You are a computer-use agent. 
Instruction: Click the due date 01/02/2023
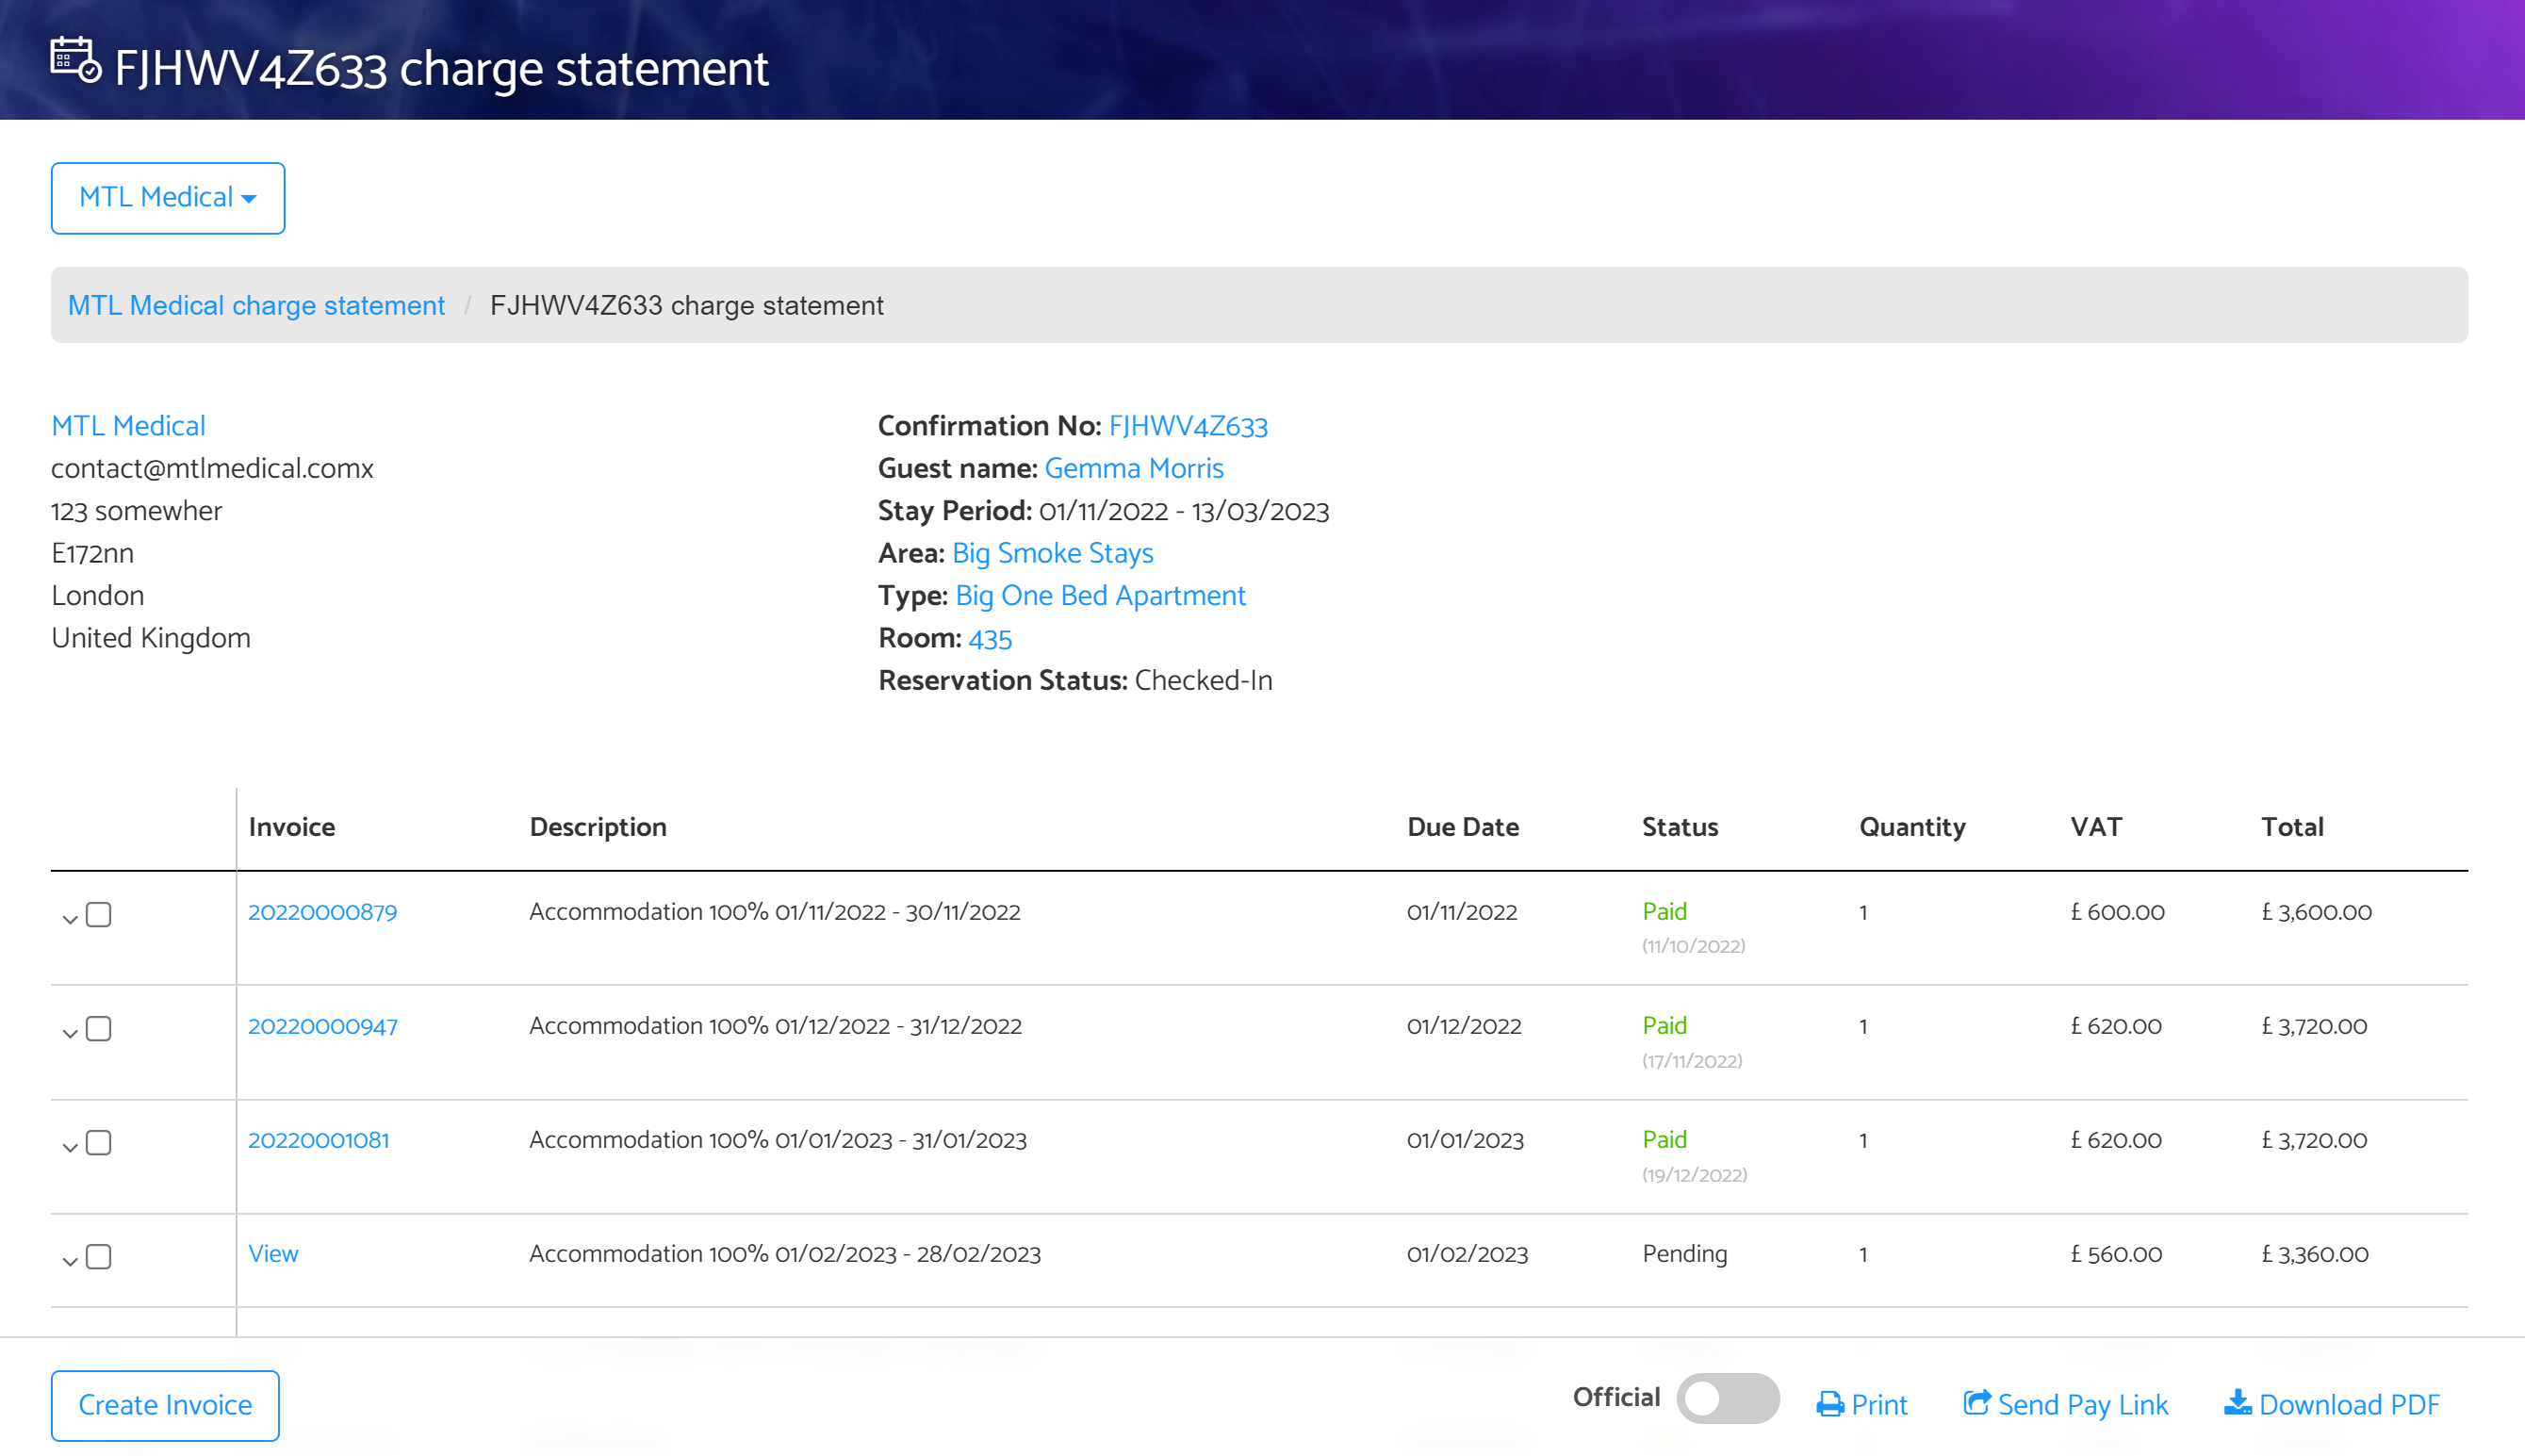pos(1467,1254)
